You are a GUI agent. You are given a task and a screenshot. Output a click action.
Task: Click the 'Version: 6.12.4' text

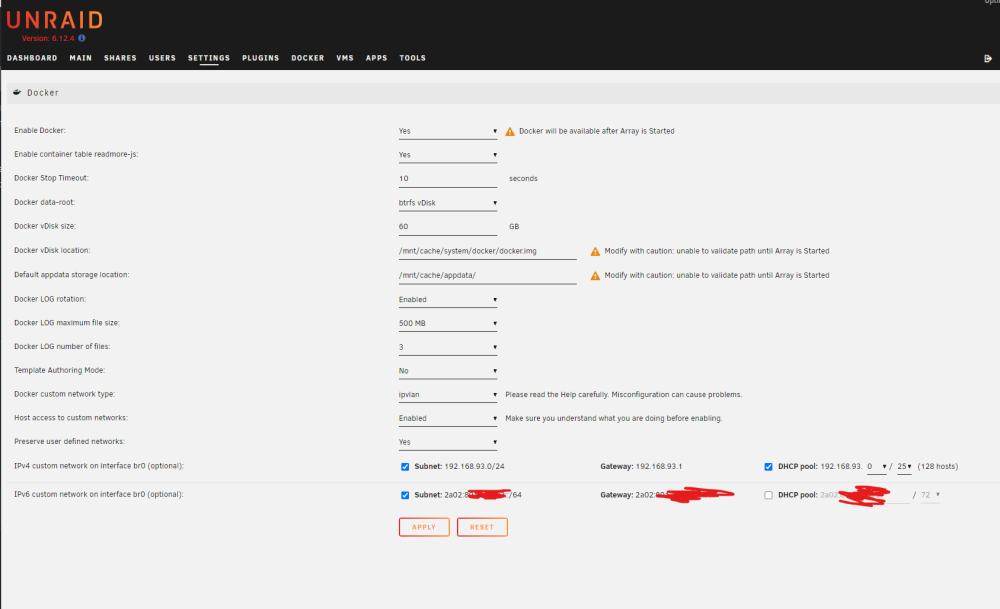[x=48, y=38]
